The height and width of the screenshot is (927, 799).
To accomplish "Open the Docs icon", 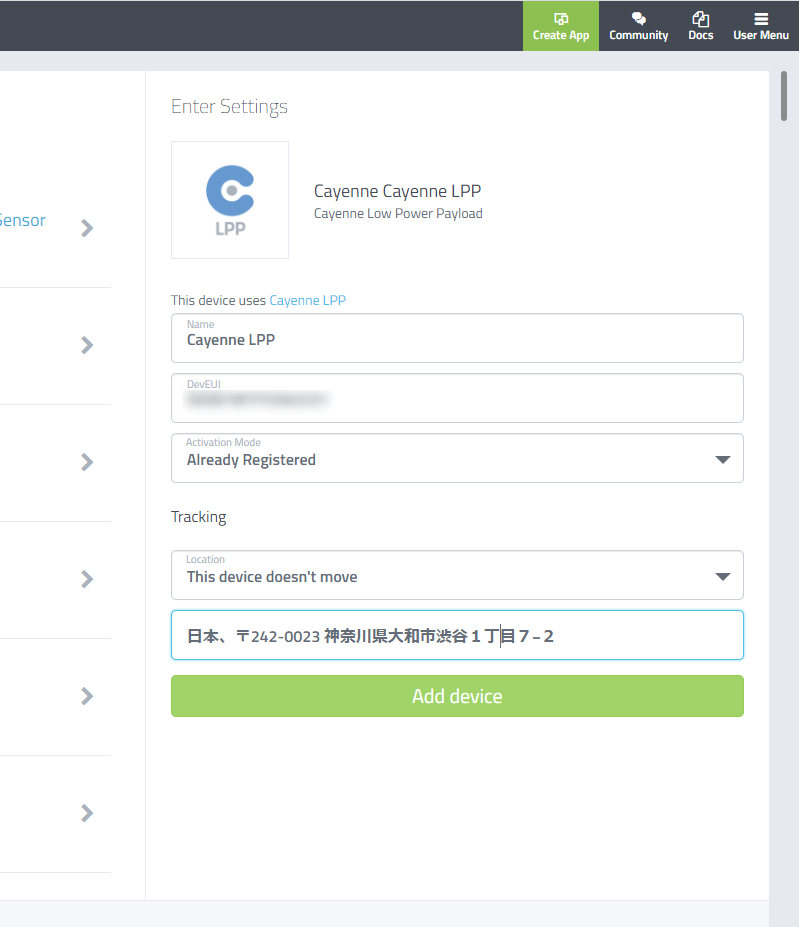I will 701,18.
